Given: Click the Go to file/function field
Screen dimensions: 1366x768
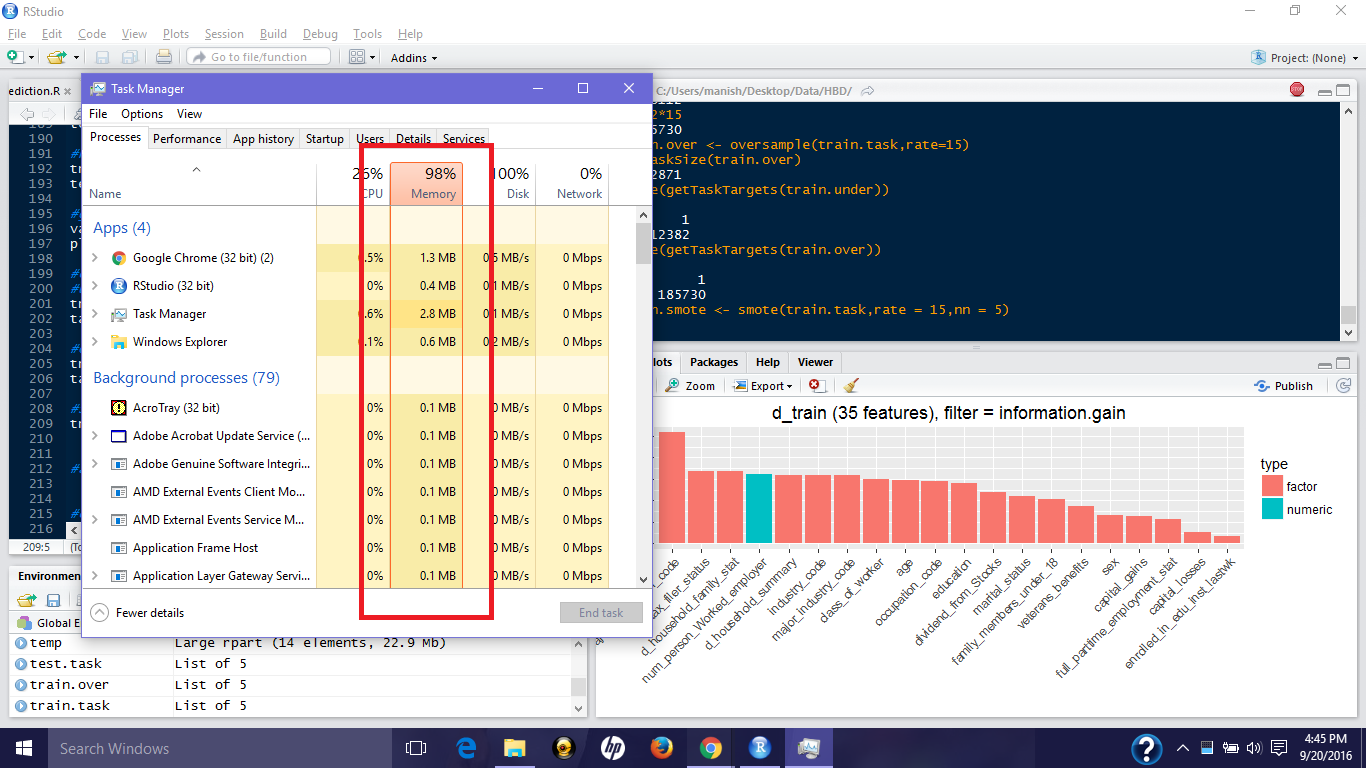Looking at the screenshot, I should tap(259, 57).
